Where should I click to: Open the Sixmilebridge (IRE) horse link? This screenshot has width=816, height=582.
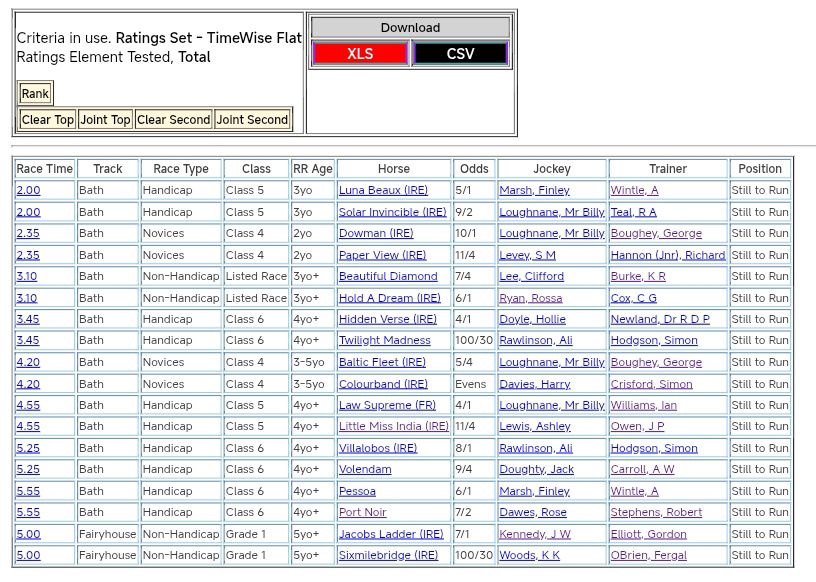pos(388,555)
